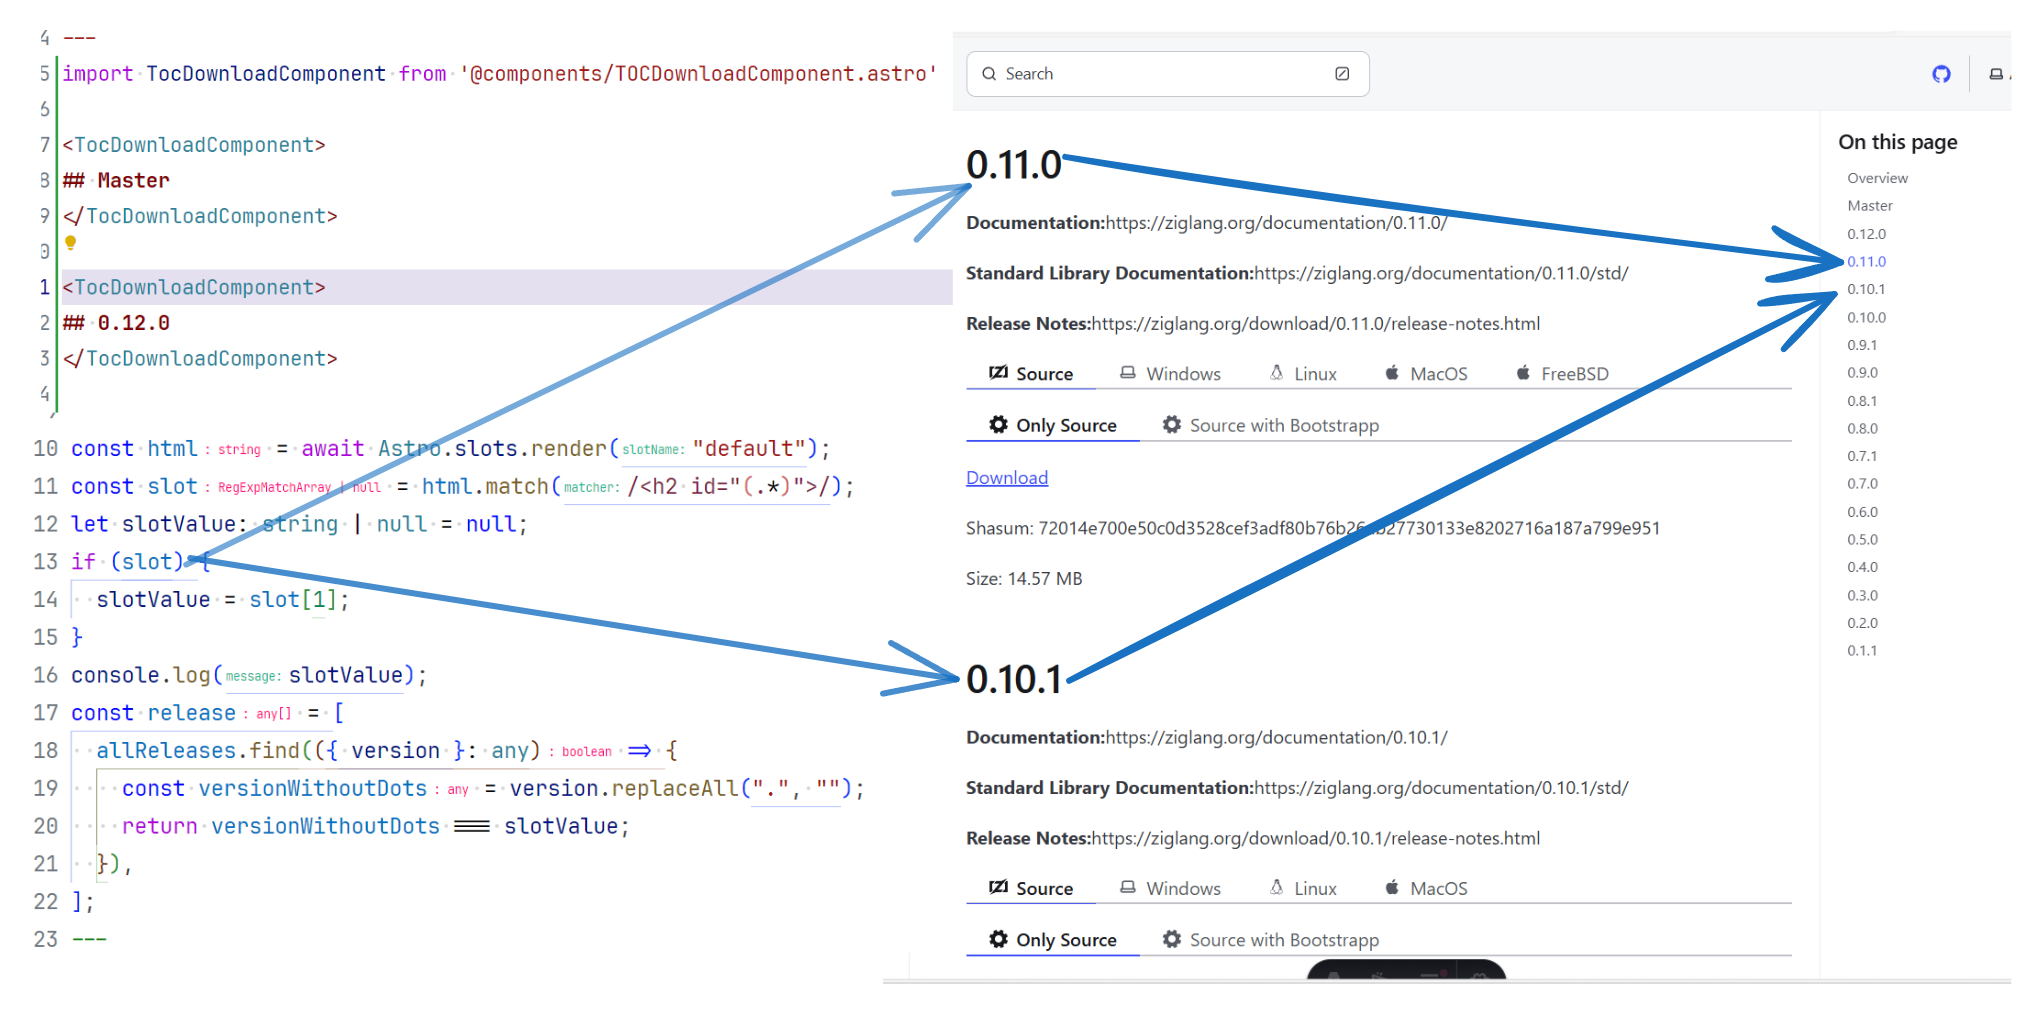2041x1013 pixels.
Task: Go to 0.5.0 in page outline
Action: tap(1862, 540)
